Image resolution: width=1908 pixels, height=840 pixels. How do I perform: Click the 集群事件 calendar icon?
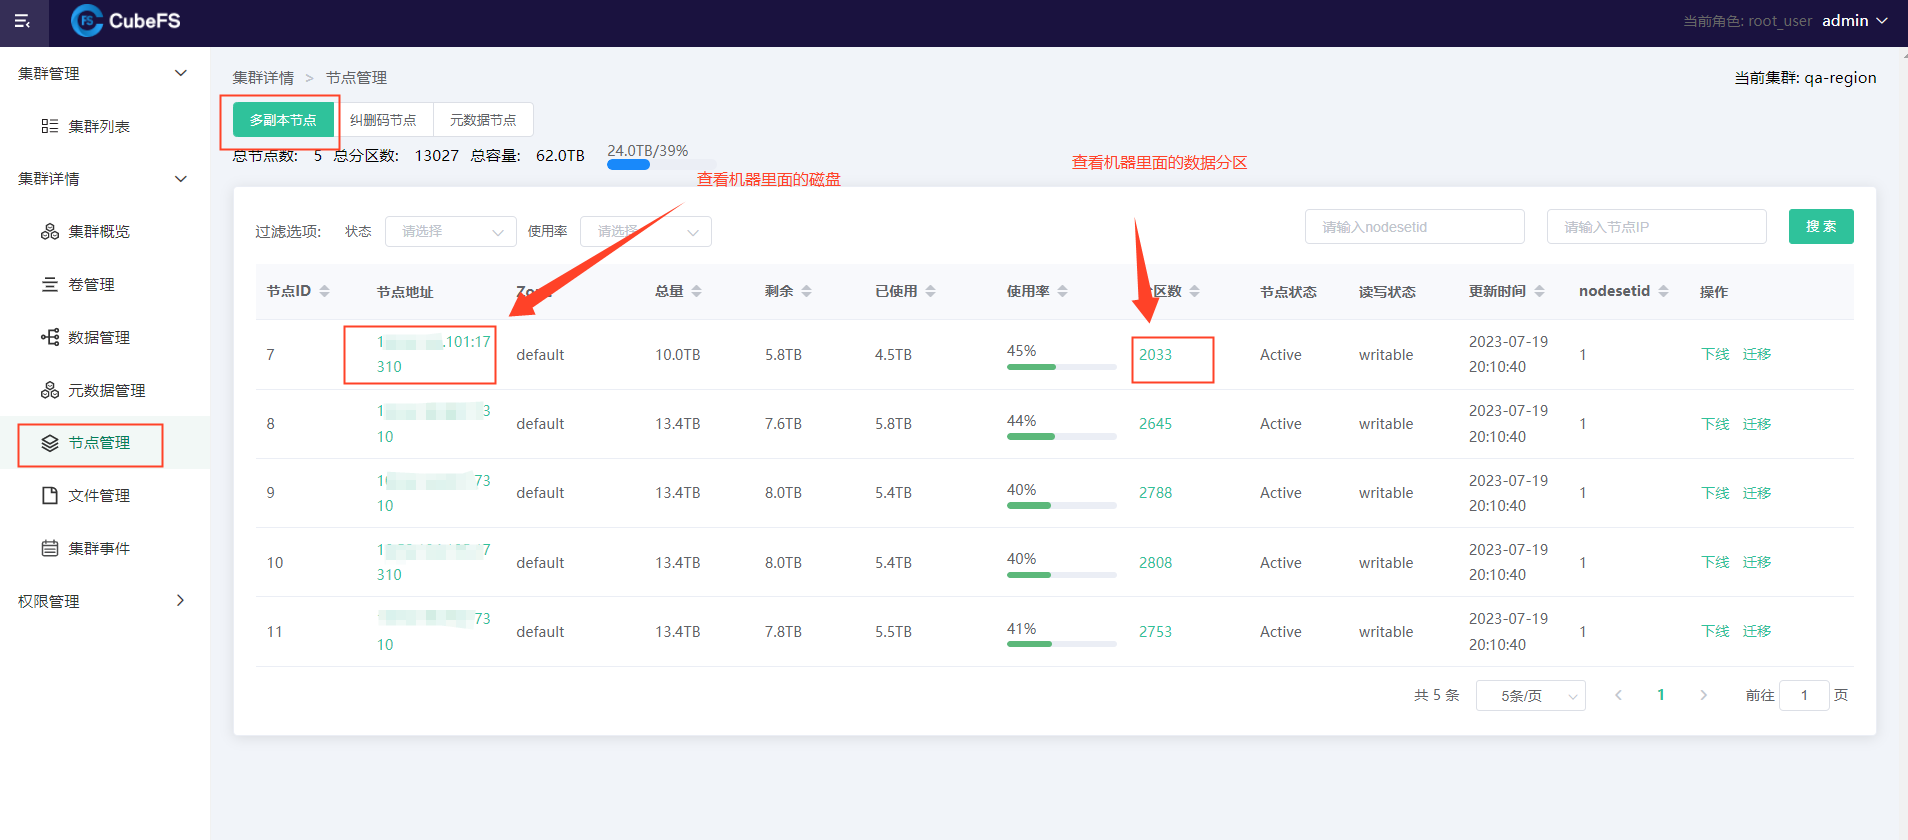pos(49,549)
